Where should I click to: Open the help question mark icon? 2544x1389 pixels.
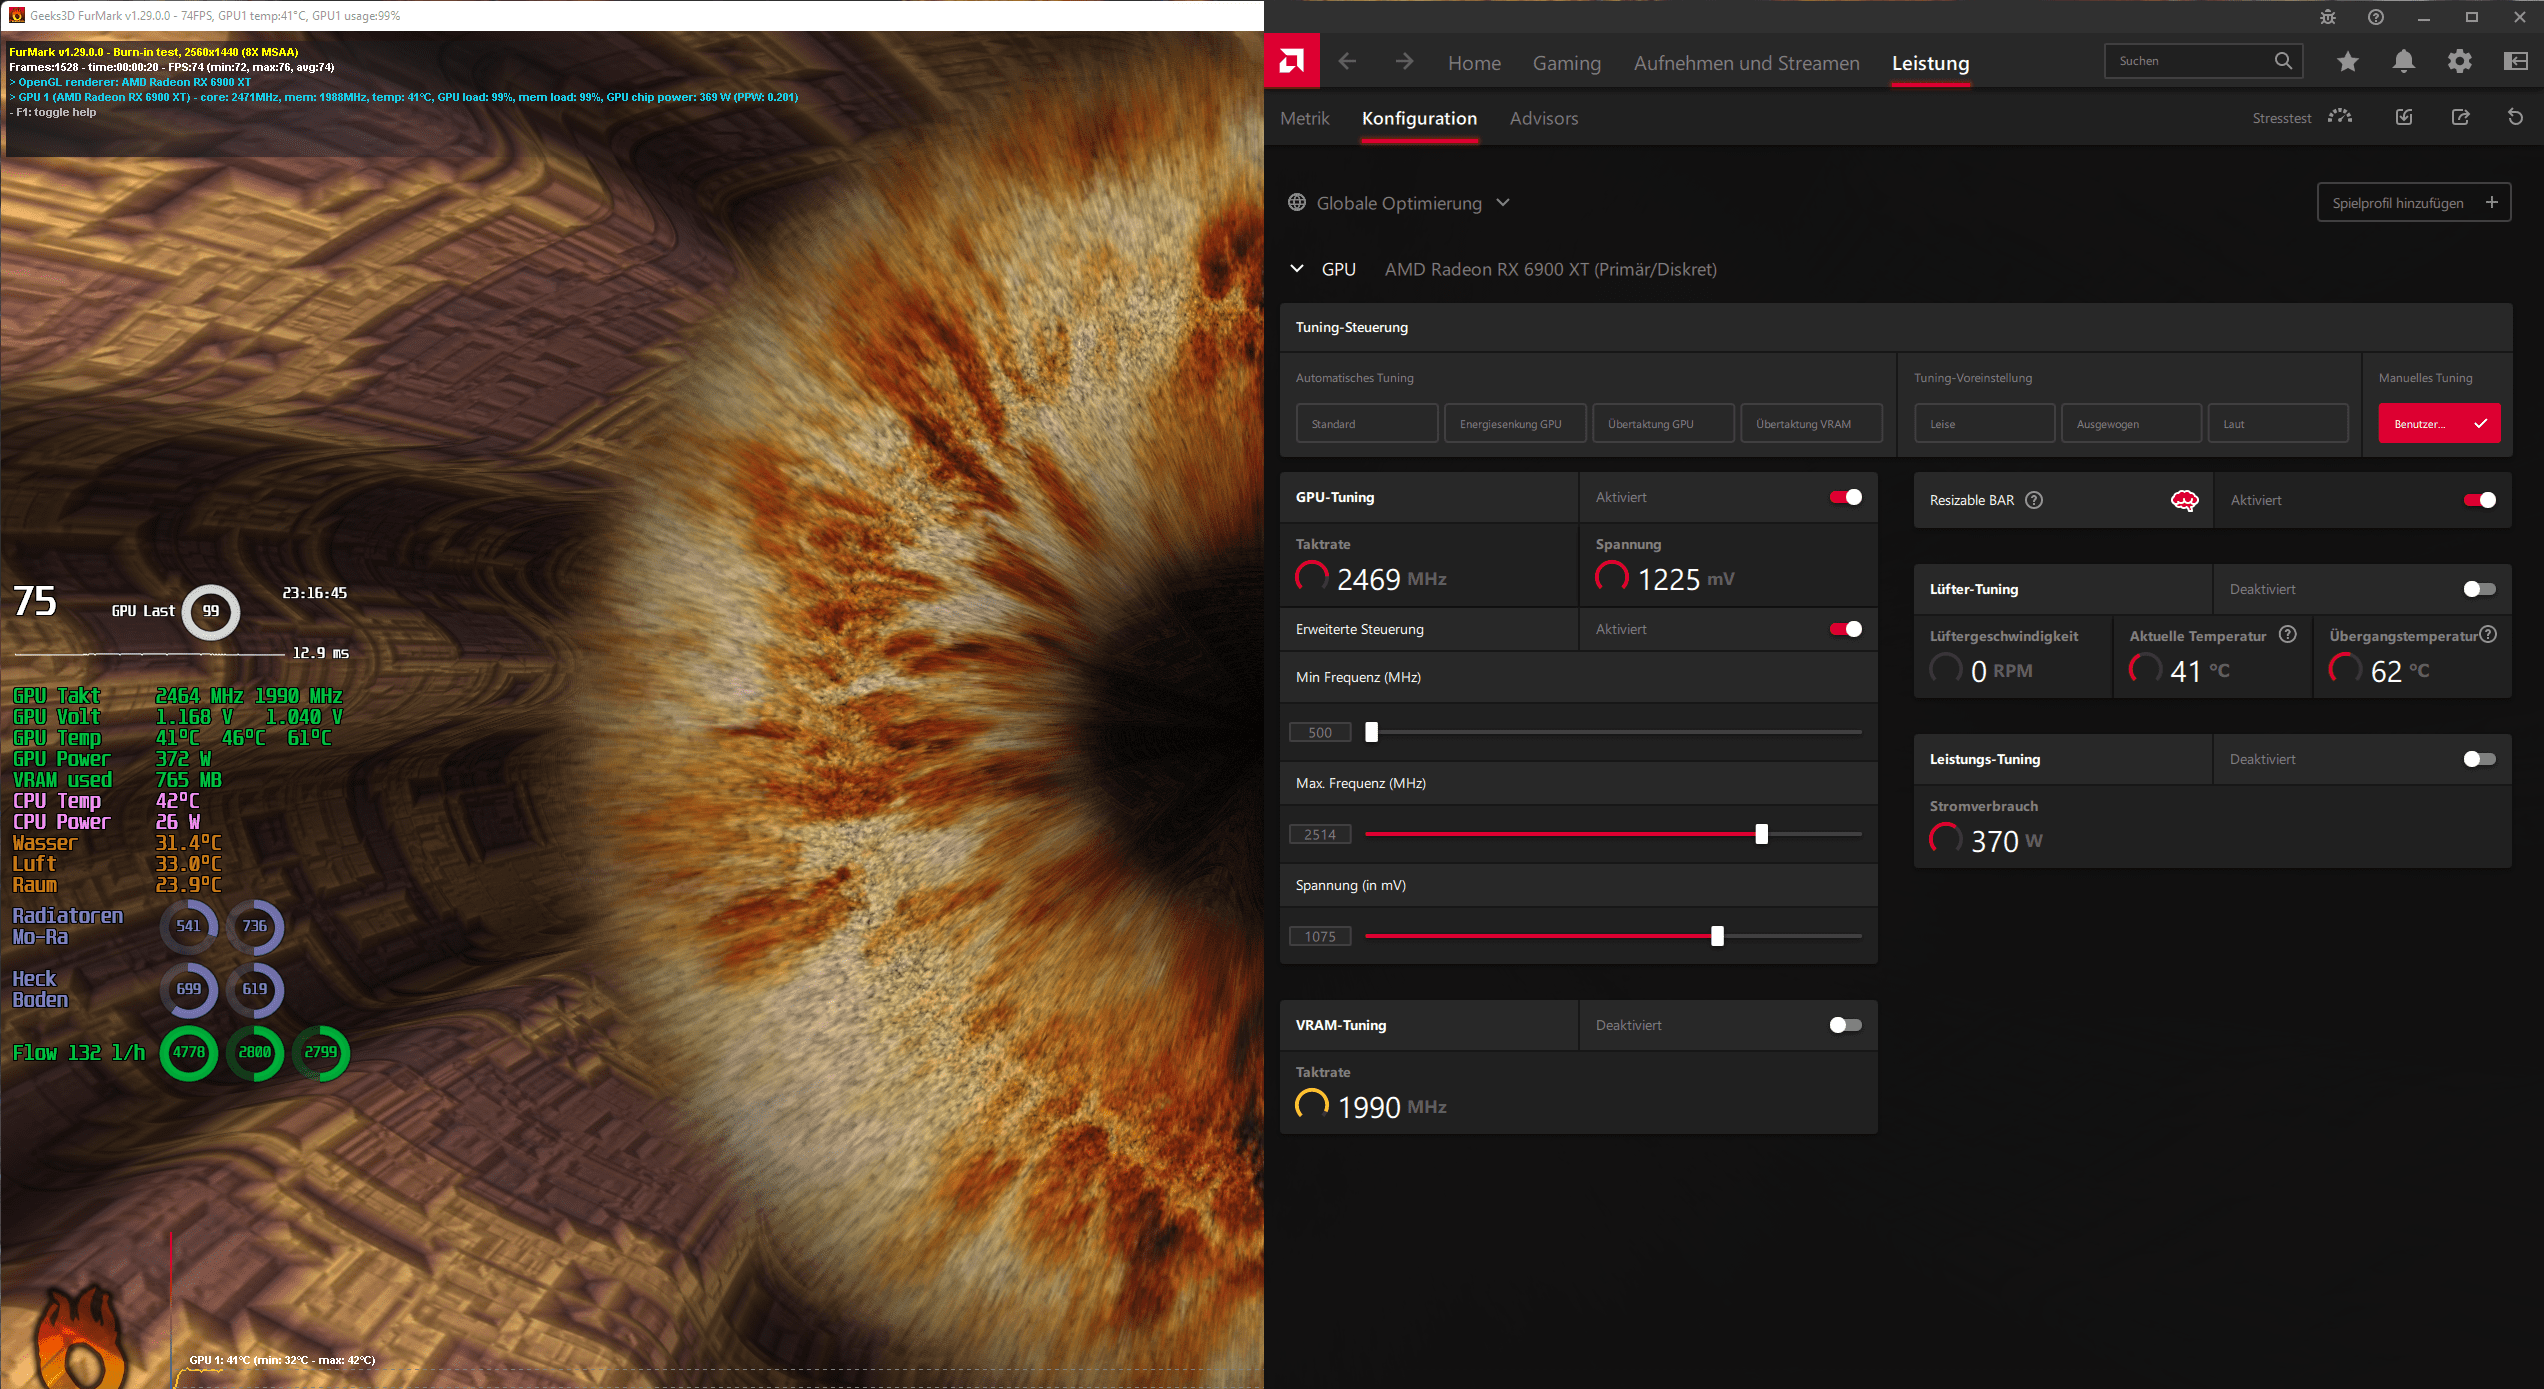pos(2375,17)
